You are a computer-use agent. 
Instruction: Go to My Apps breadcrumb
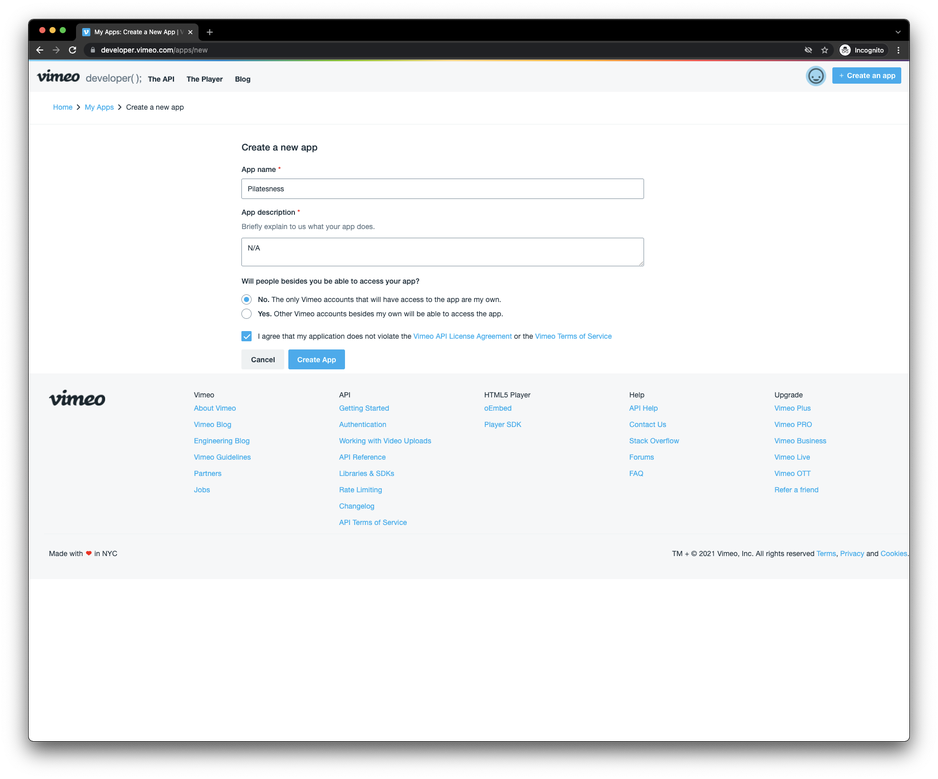(99, 107)
